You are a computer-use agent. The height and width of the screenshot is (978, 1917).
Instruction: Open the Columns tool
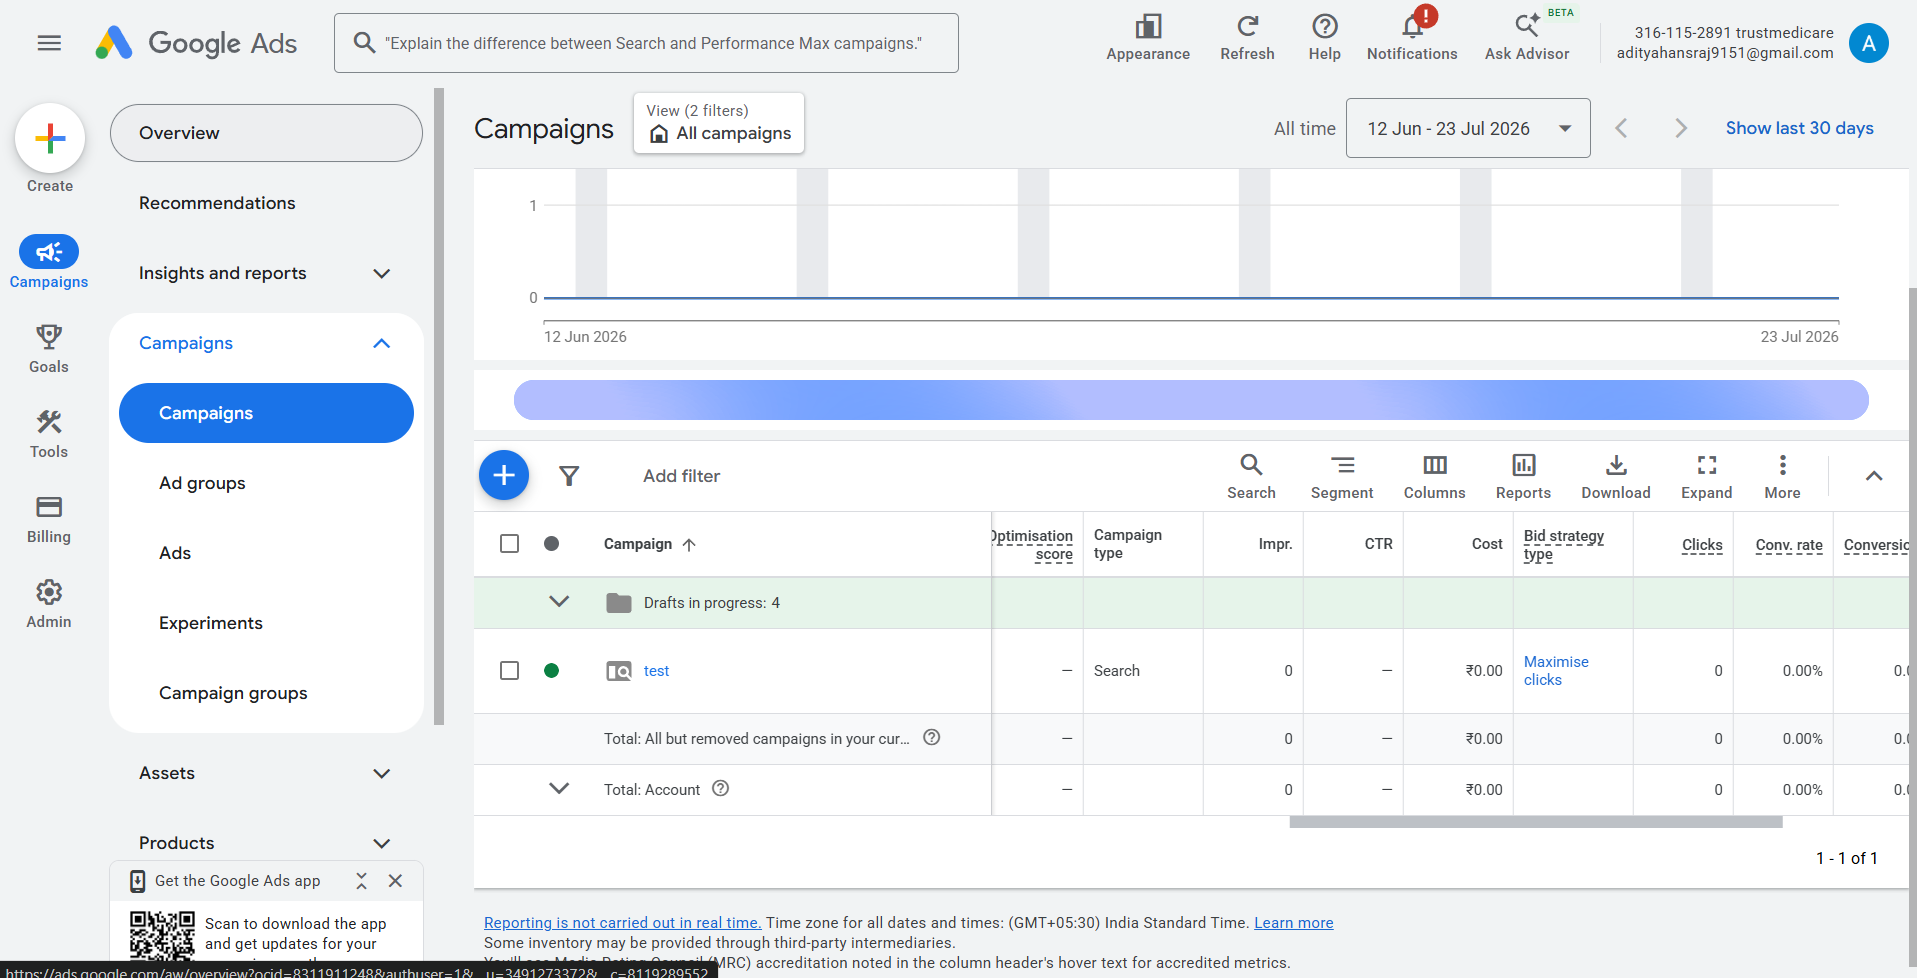pyautogui.click(x=1434, y=476)
